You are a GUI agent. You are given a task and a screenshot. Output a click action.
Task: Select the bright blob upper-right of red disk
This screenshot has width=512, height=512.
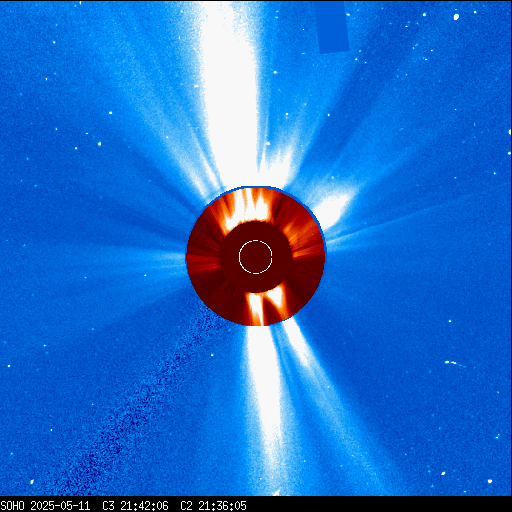(333, 208)
